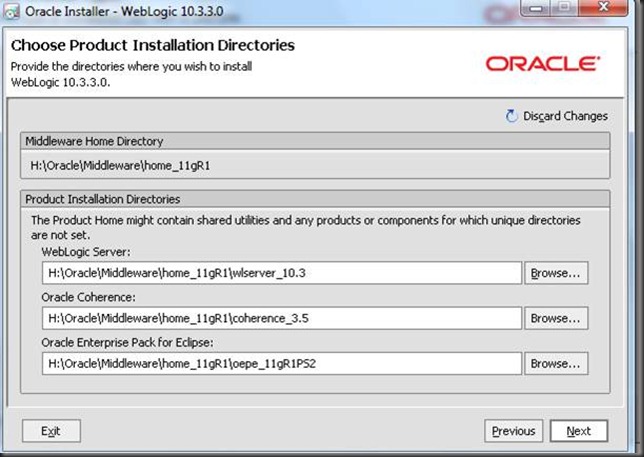
Task: Click the Oracle Installer - WebLogic 10.3.3.0 title
Action: coord(124,11)
